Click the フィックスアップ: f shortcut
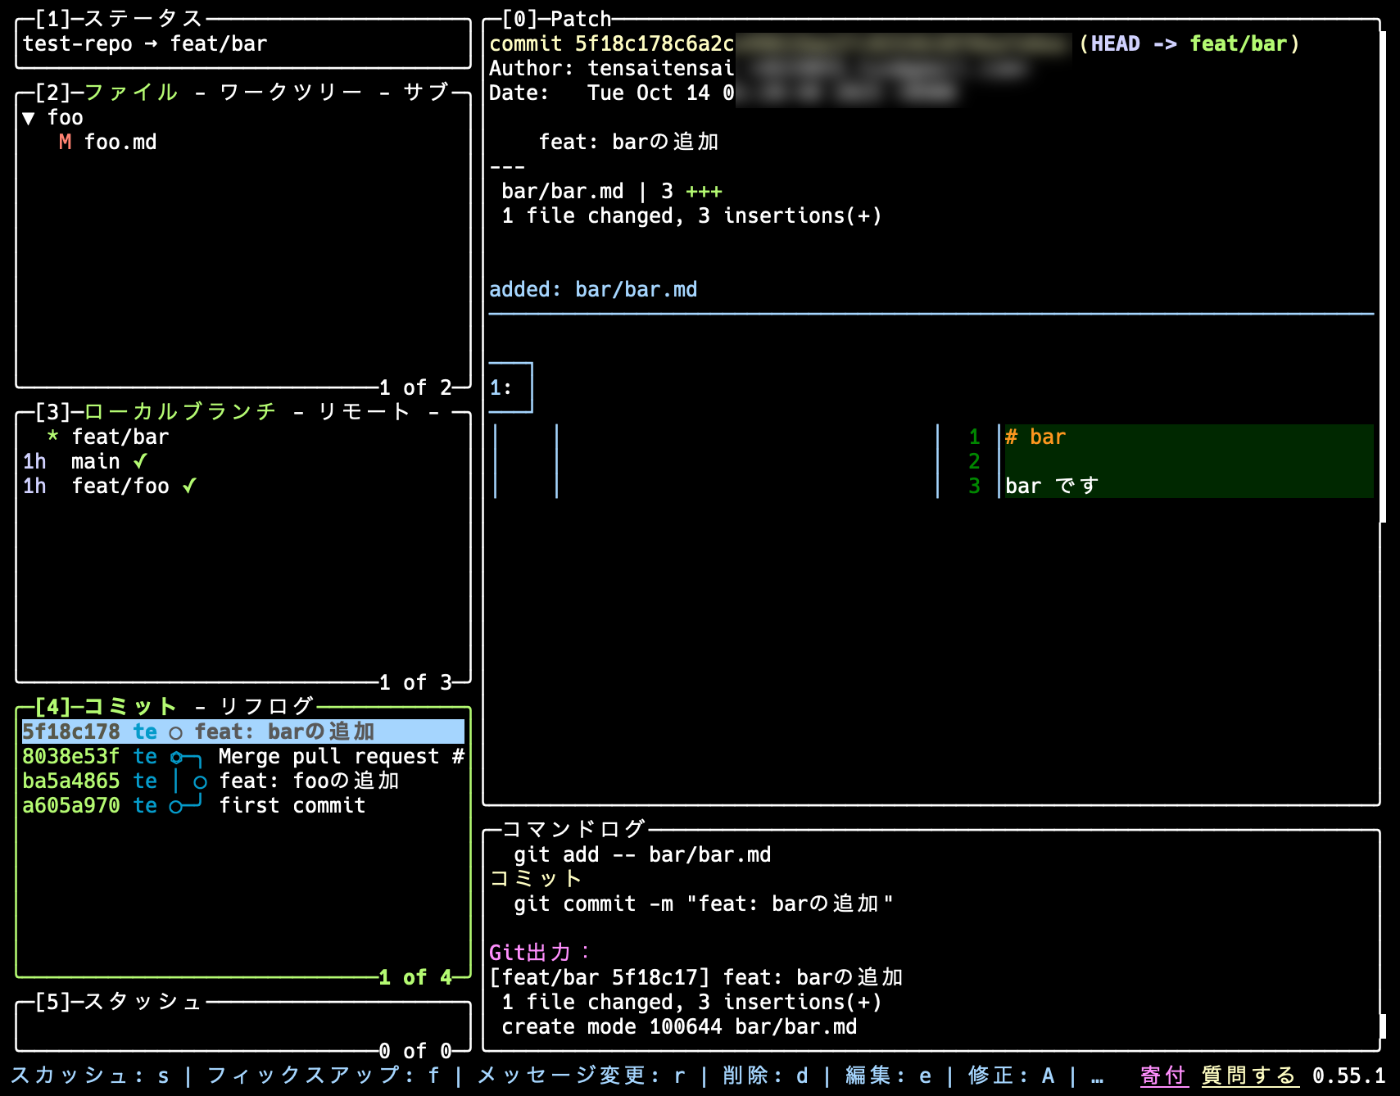The height and width of the screenshot is (1096, 1400). tap(323, 1076)
